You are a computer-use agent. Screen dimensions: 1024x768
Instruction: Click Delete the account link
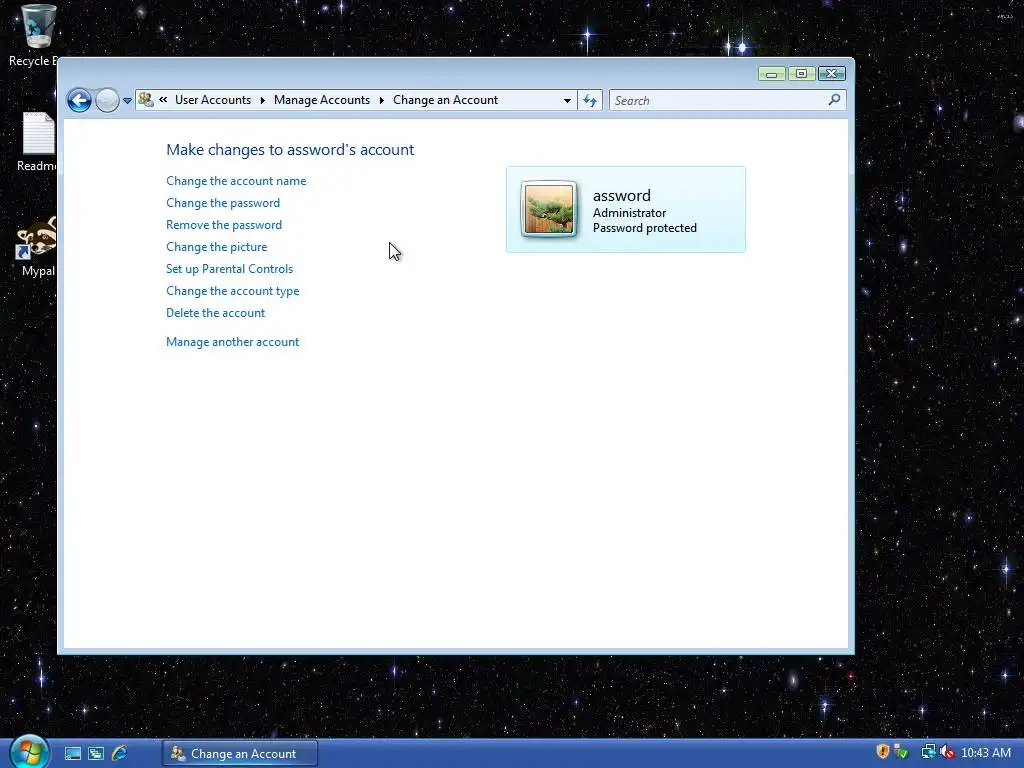216,313
